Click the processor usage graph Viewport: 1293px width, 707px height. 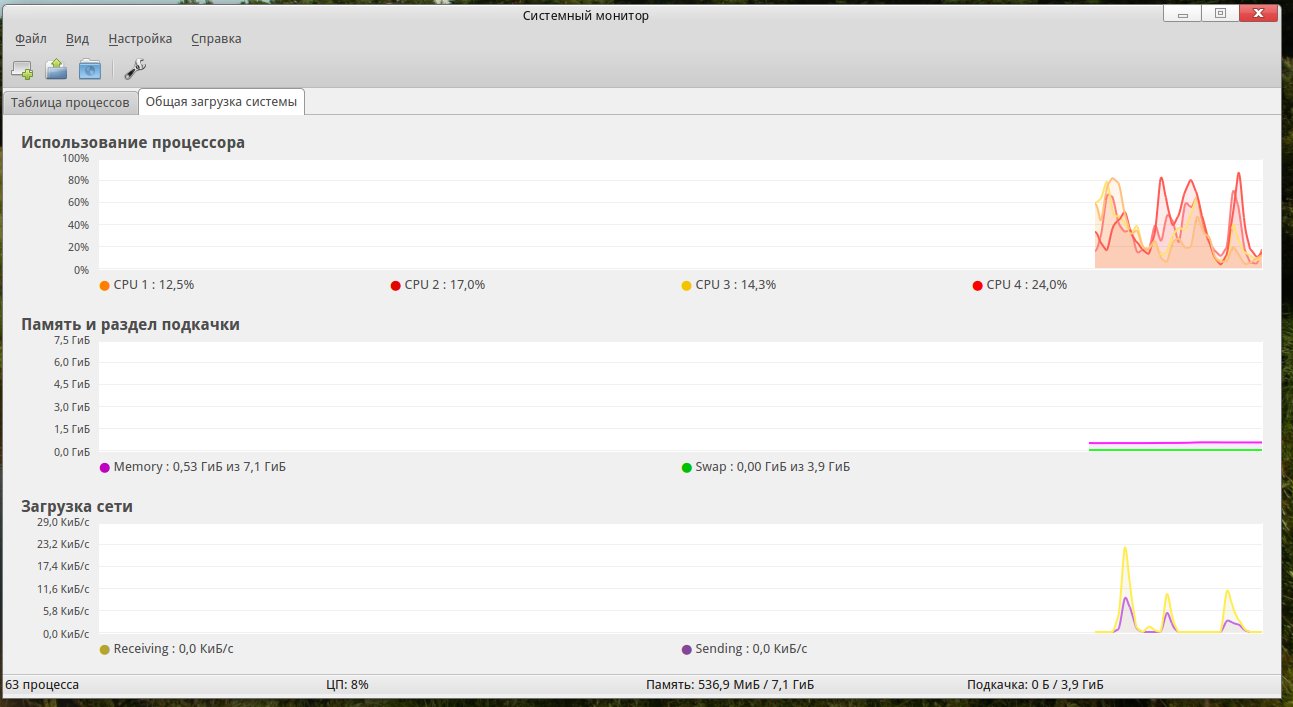680,213
